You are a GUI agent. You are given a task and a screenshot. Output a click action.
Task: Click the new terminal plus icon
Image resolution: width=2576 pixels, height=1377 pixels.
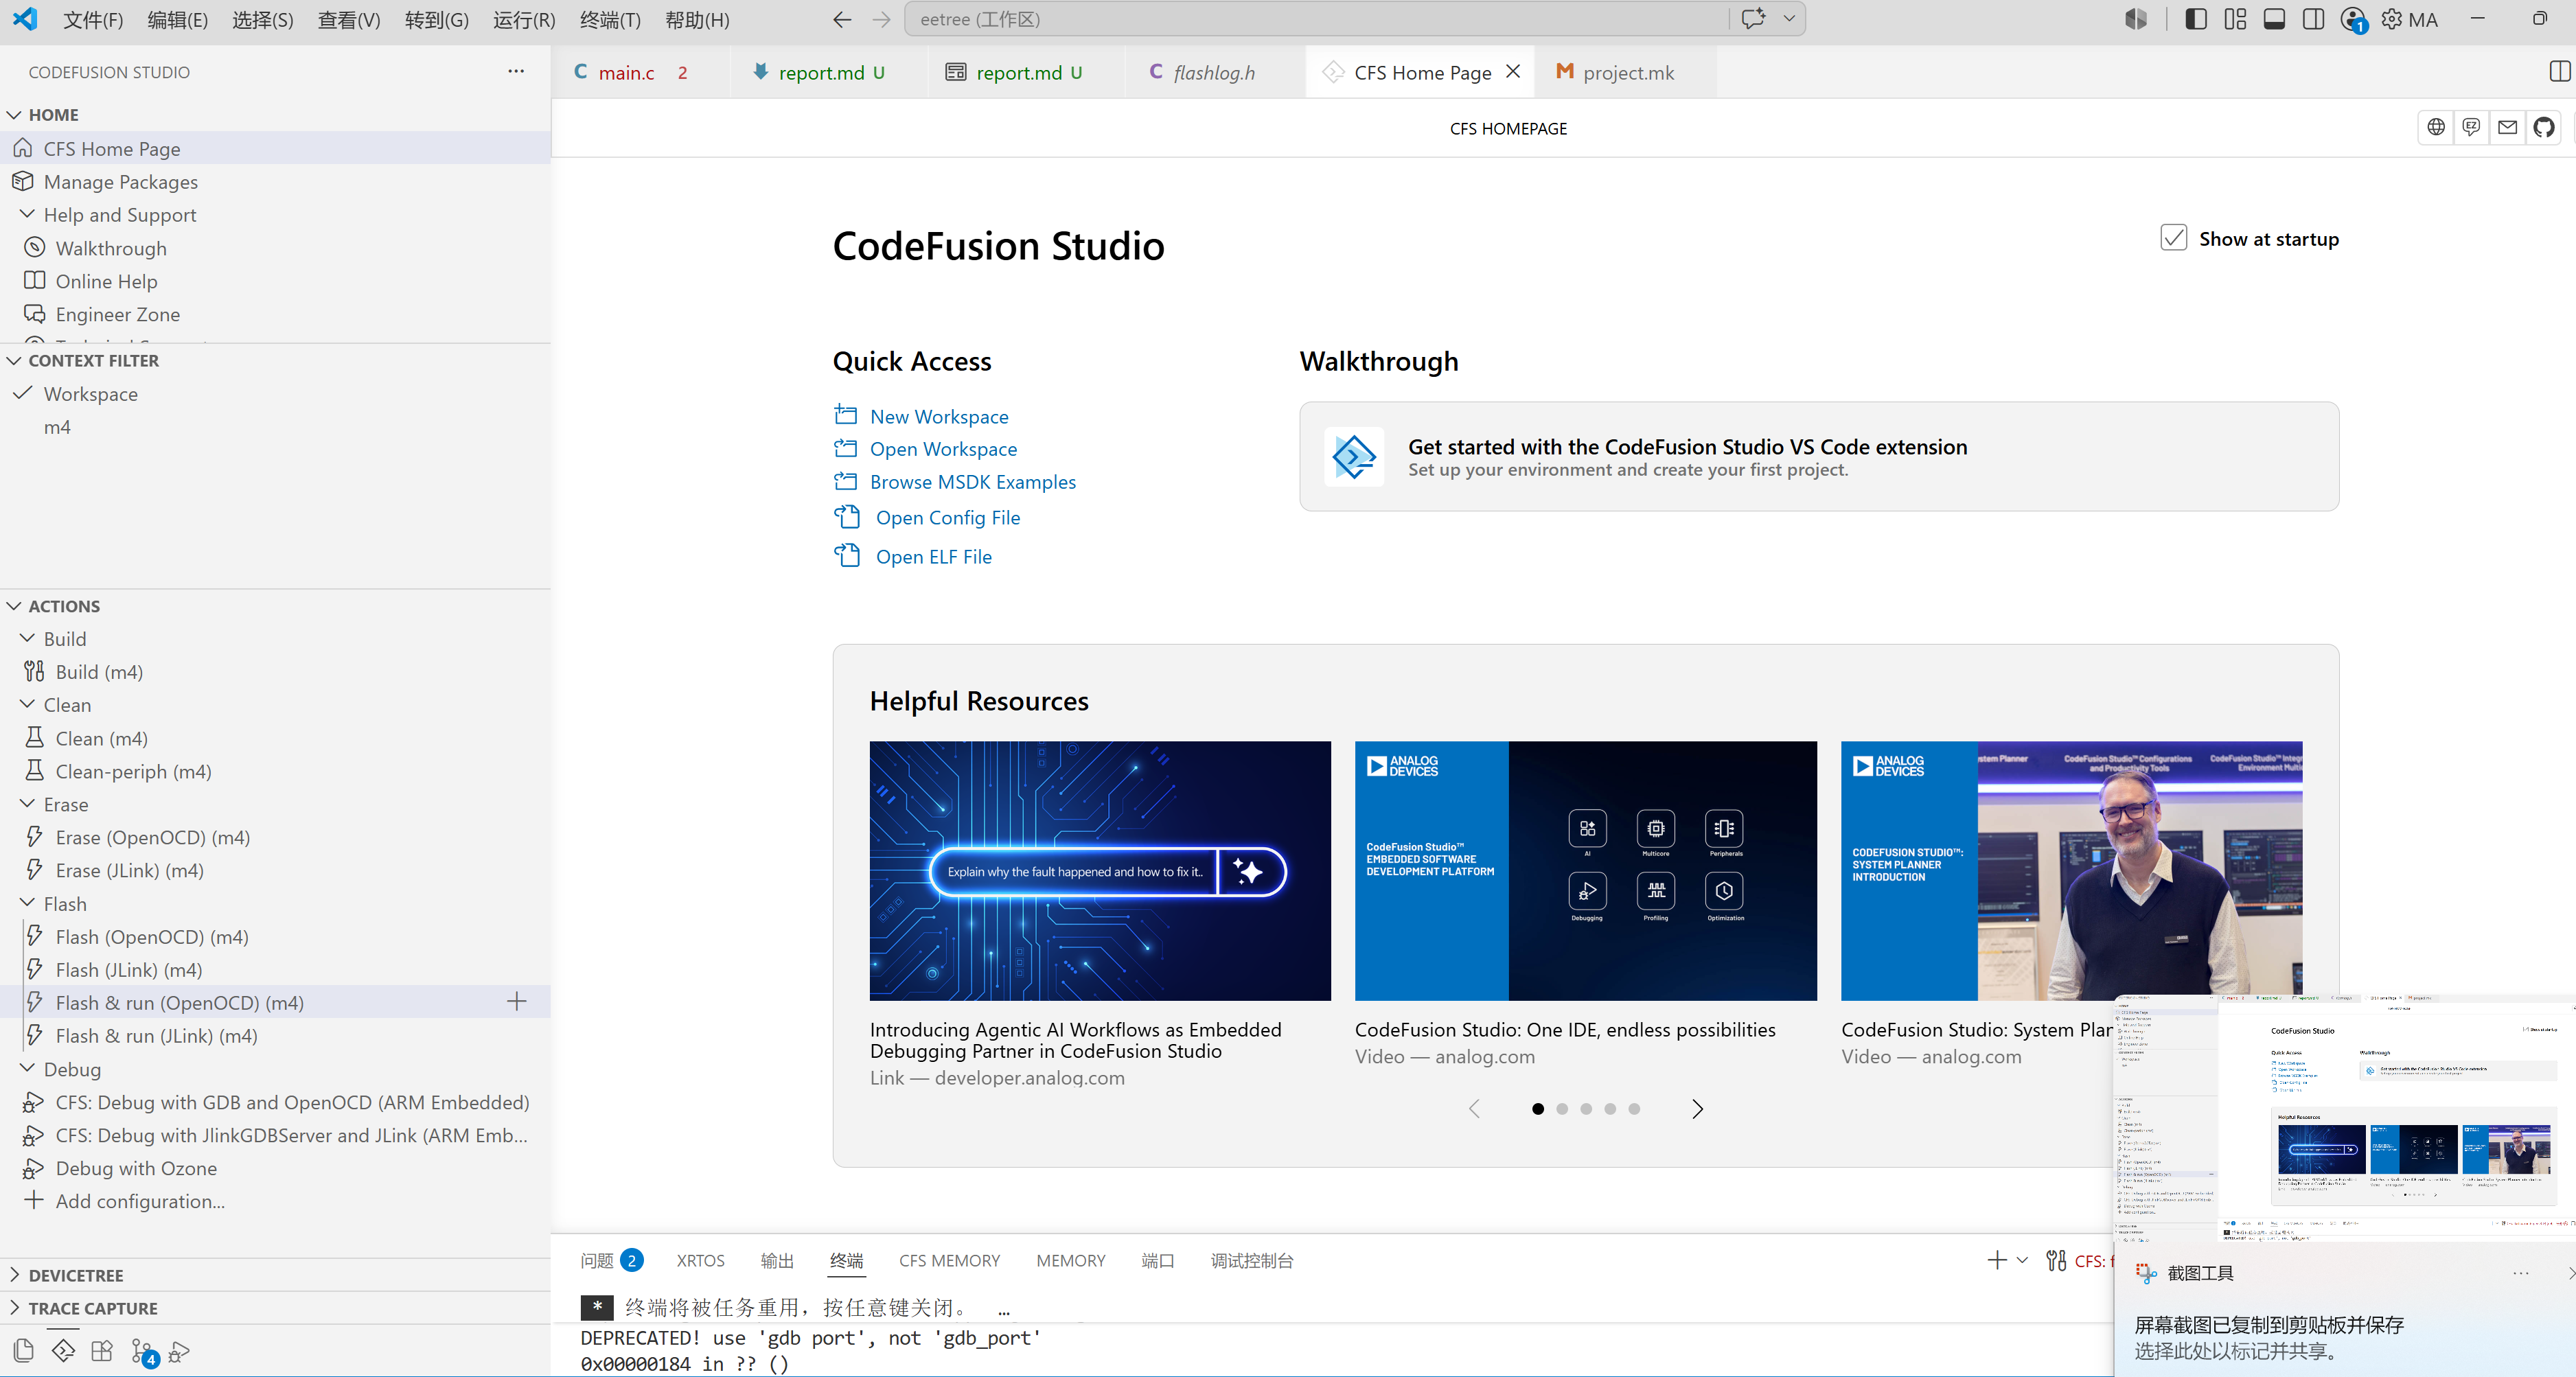click(x=1997, y=1260)
